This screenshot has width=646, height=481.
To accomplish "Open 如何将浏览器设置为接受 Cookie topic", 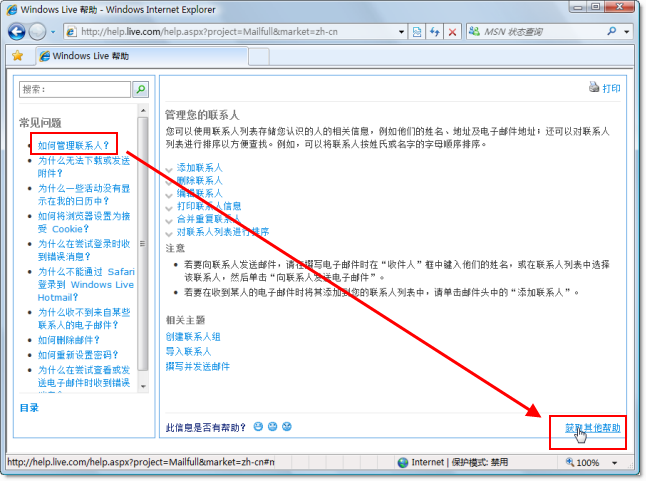I will tap(84, 222).
